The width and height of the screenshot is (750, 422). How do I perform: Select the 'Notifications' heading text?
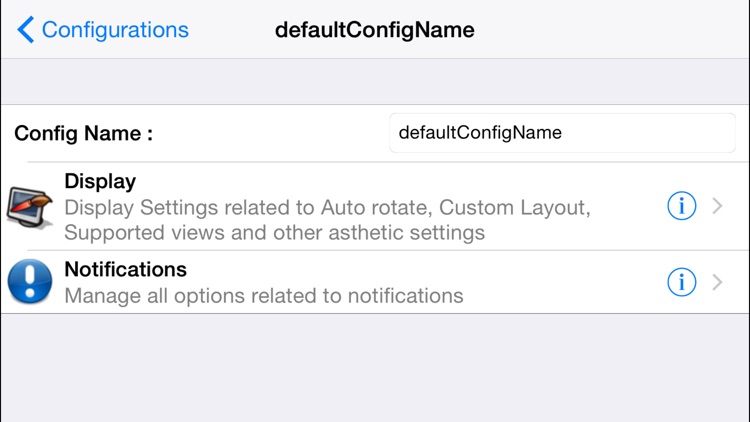(125, 270)
